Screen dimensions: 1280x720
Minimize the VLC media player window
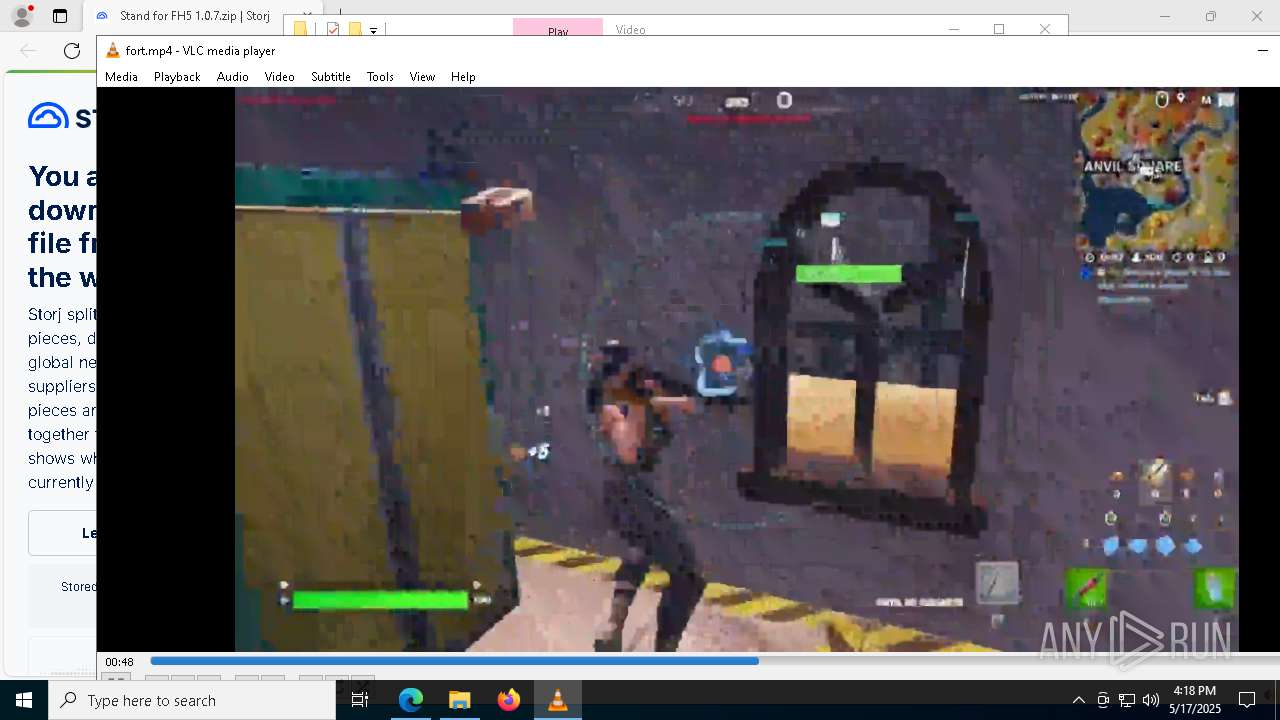click(x=1262, y=50)
